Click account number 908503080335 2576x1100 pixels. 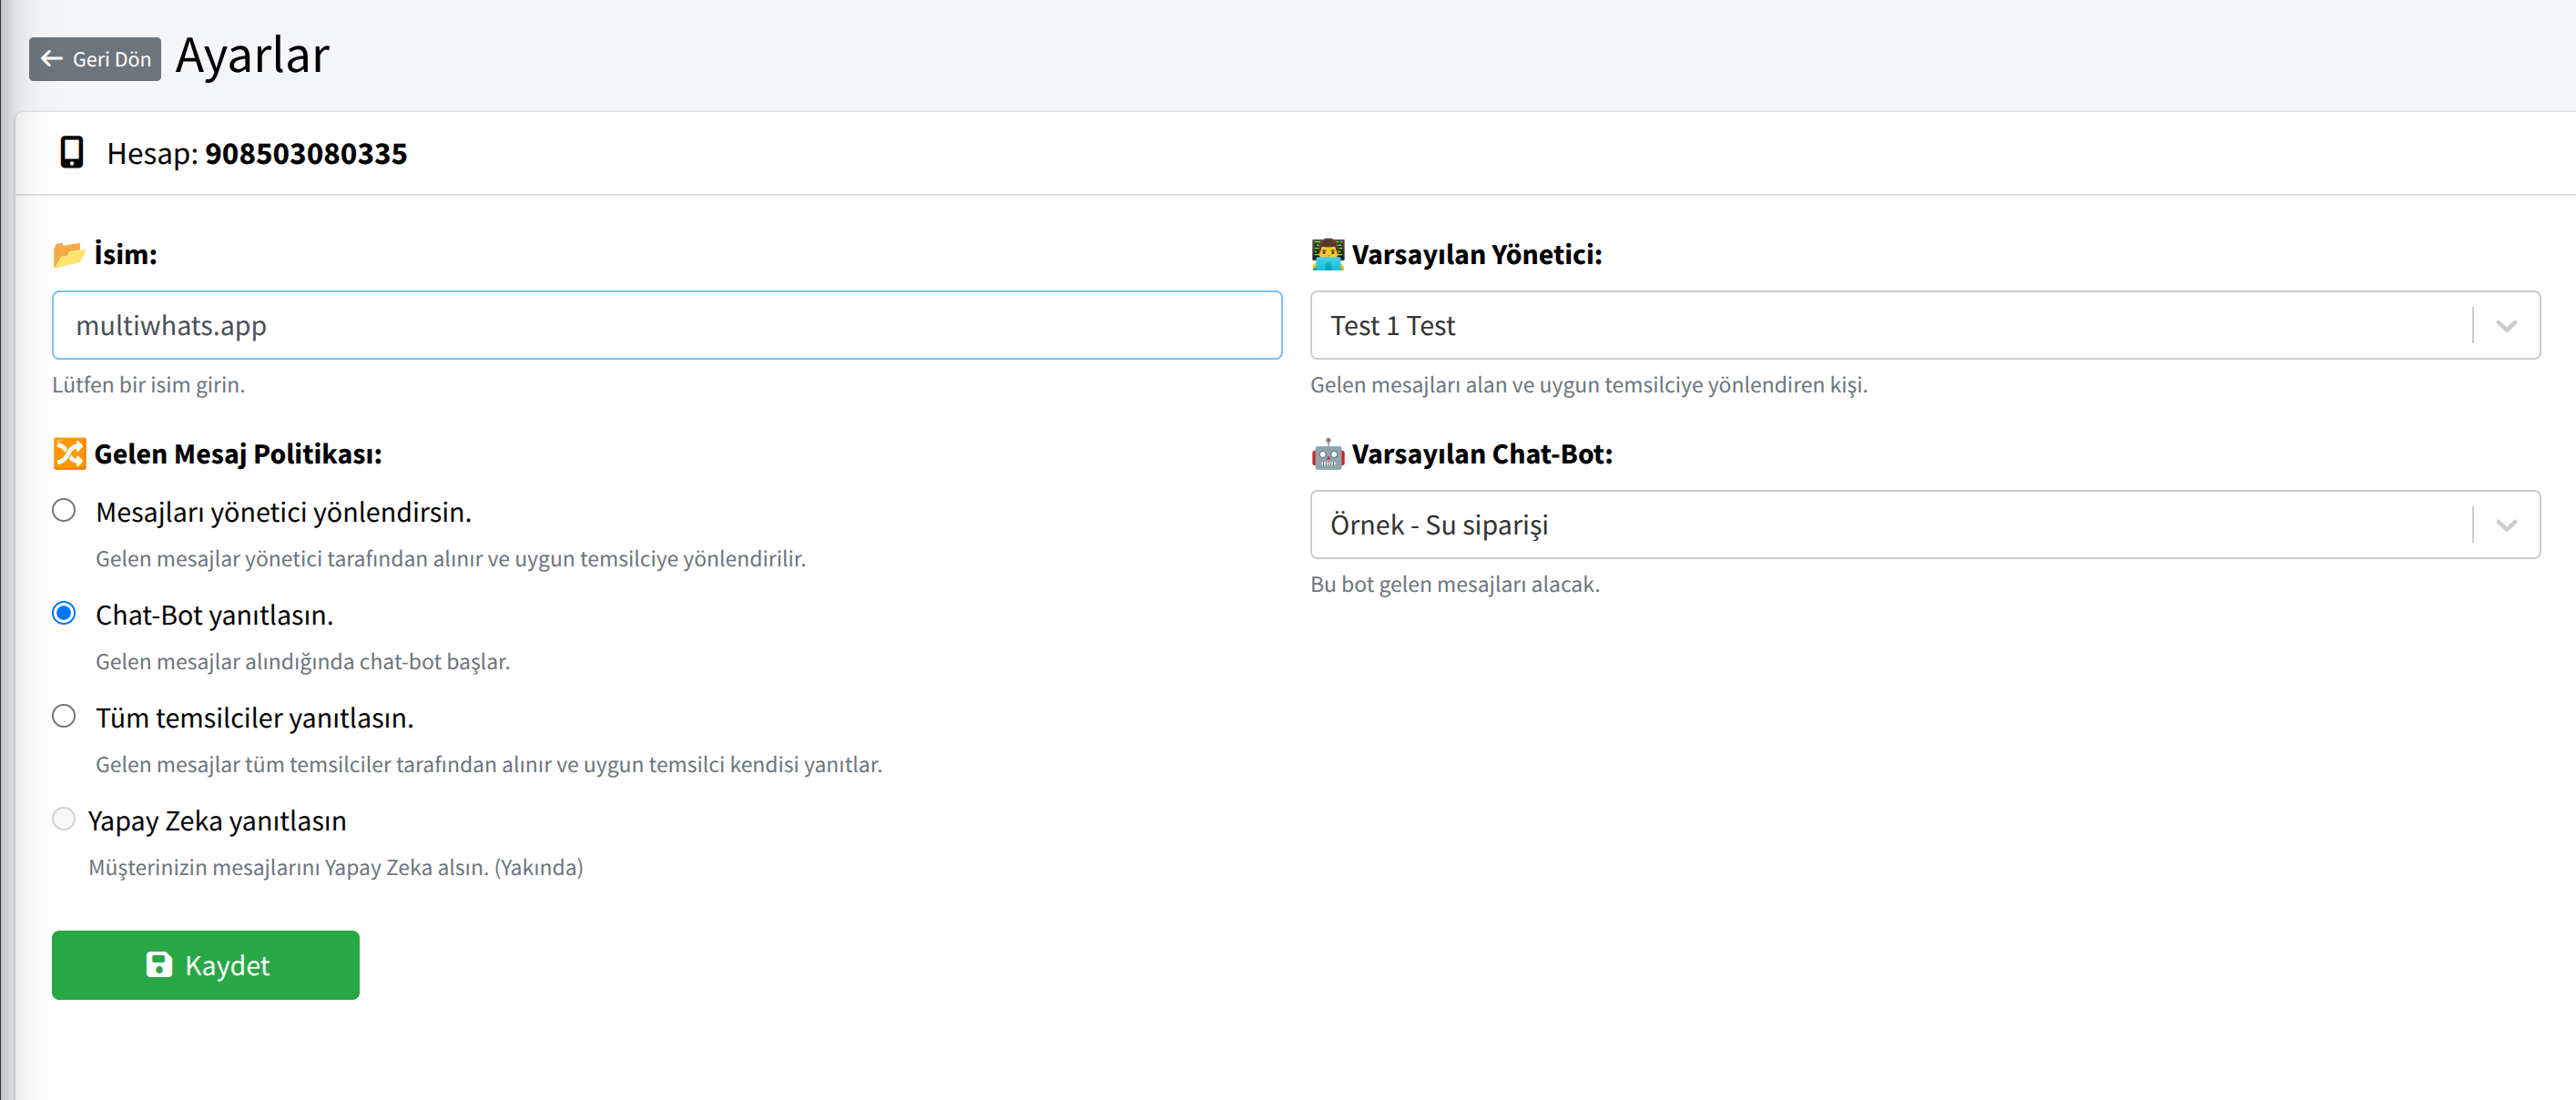306,154
